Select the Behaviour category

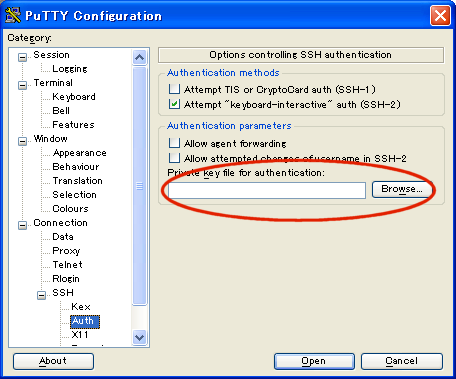coord(76,167)
